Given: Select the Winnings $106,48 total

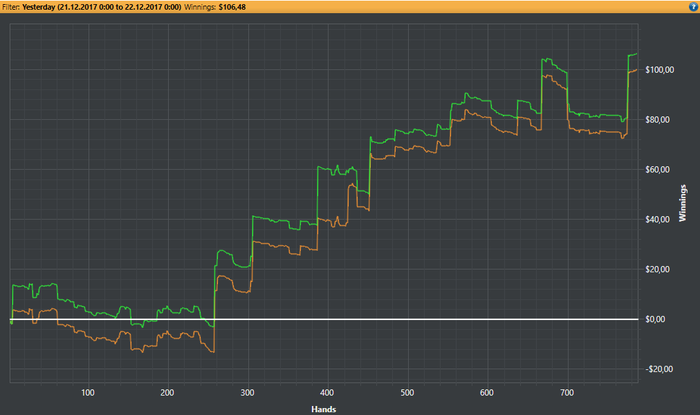Looking at the screenshot, I should click(215, 7).
